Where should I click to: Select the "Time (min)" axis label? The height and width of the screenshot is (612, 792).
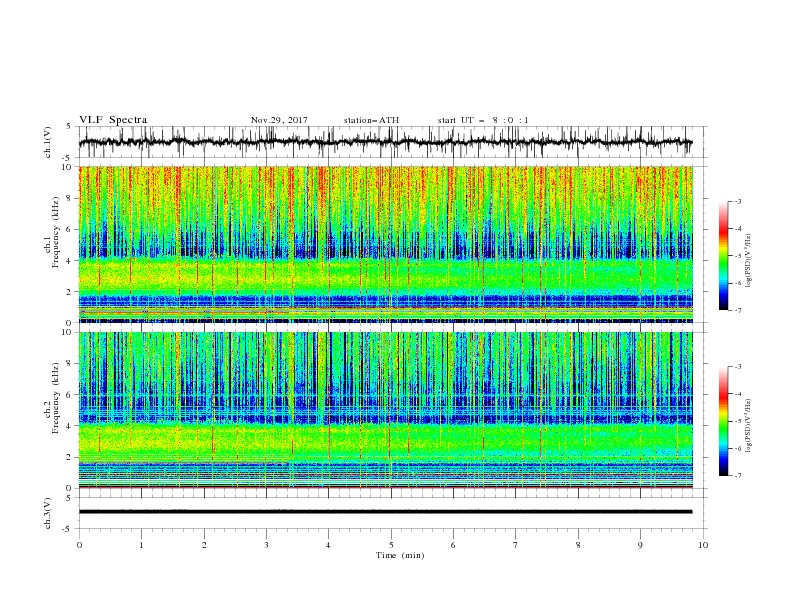pos(400,555)
